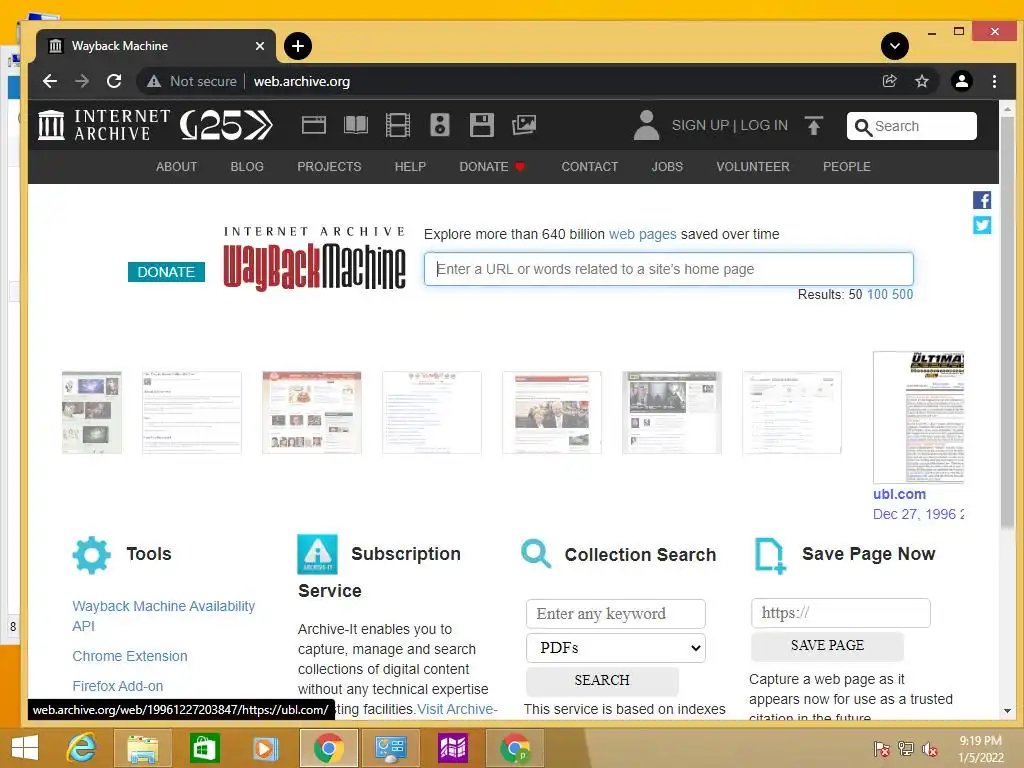Image resolution: width=1024 pixels, height=768 pixels.
Task: Expand the PDFs collection dropdown
Action: pos(616,648)
